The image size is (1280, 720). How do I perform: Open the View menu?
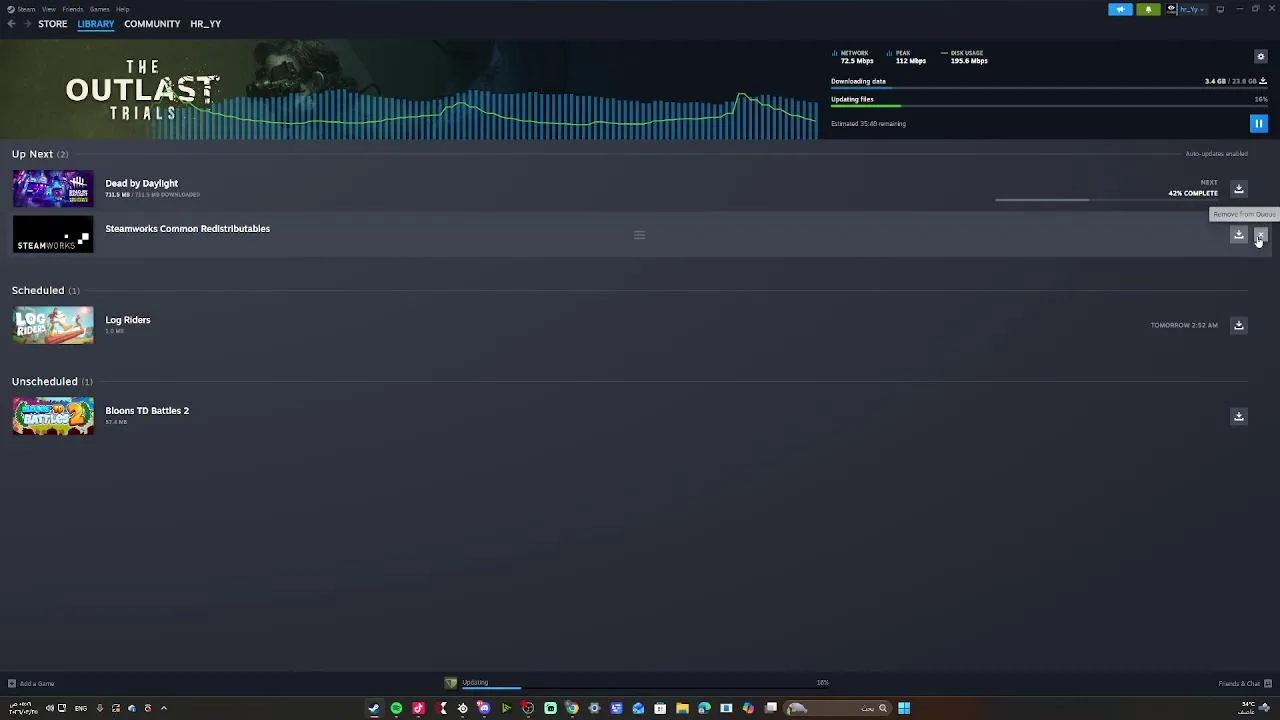click(x=48, y=9)
